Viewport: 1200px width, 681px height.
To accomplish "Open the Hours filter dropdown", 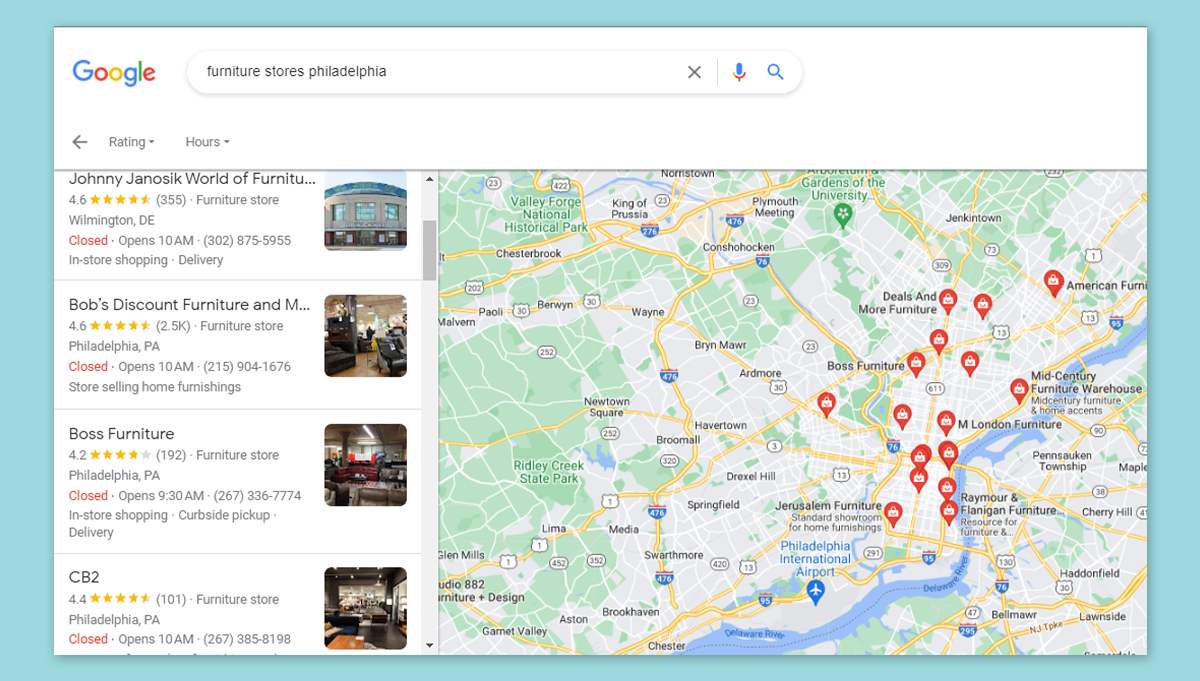I will coord(207,142).
